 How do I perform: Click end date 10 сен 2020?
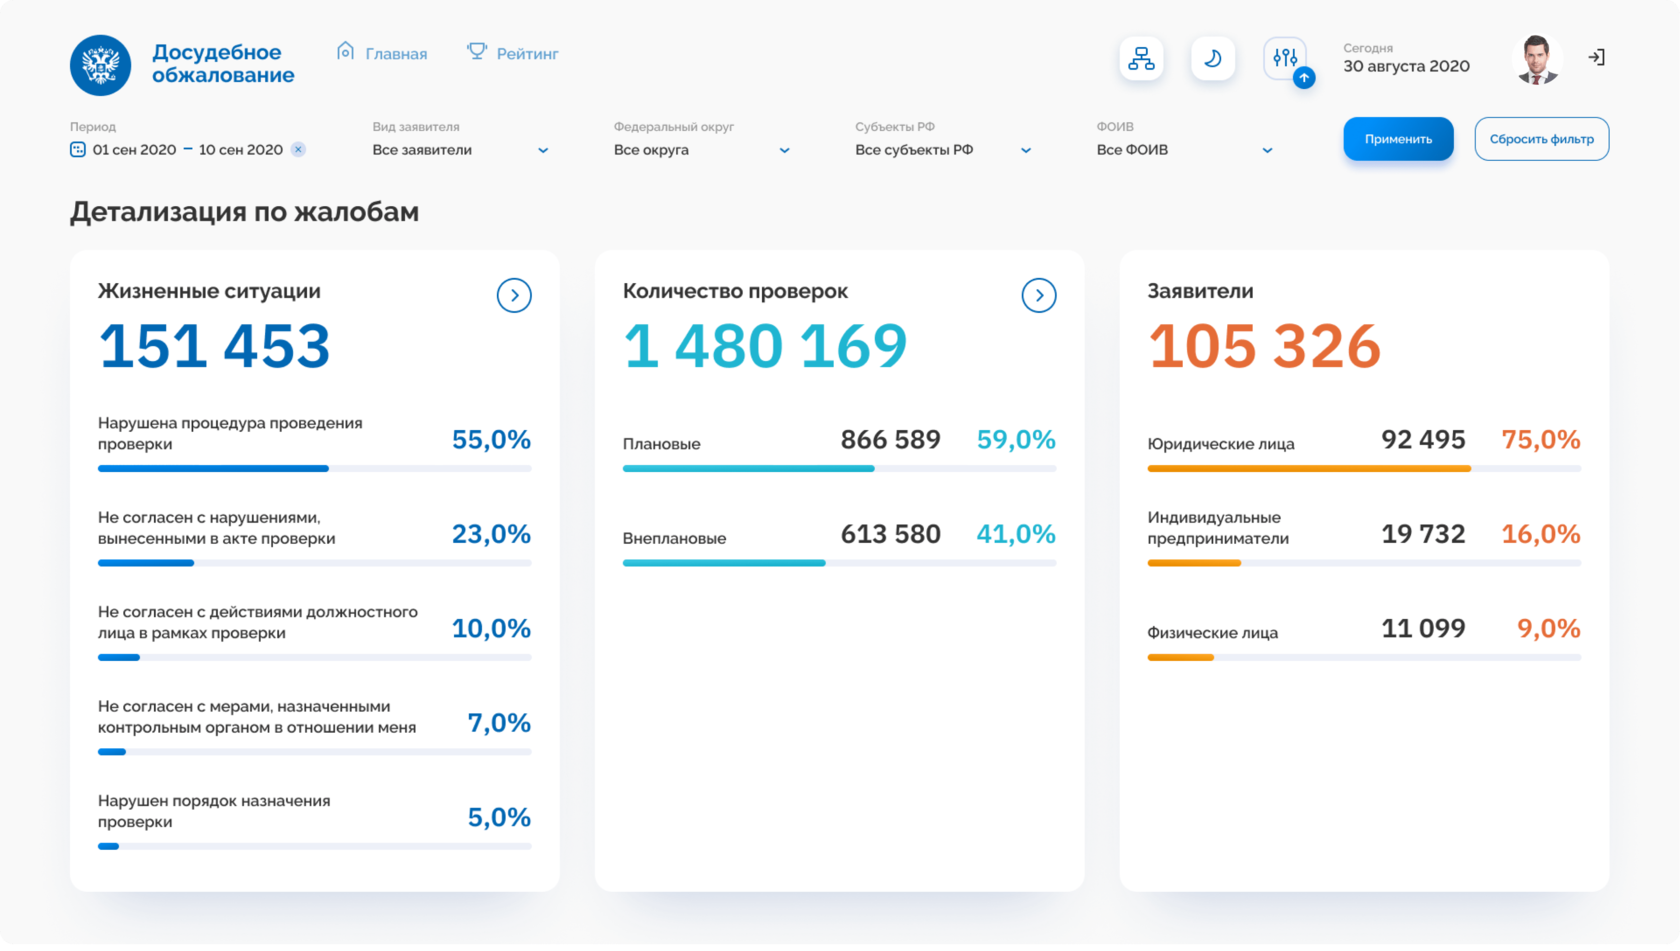tap(241, 150)
